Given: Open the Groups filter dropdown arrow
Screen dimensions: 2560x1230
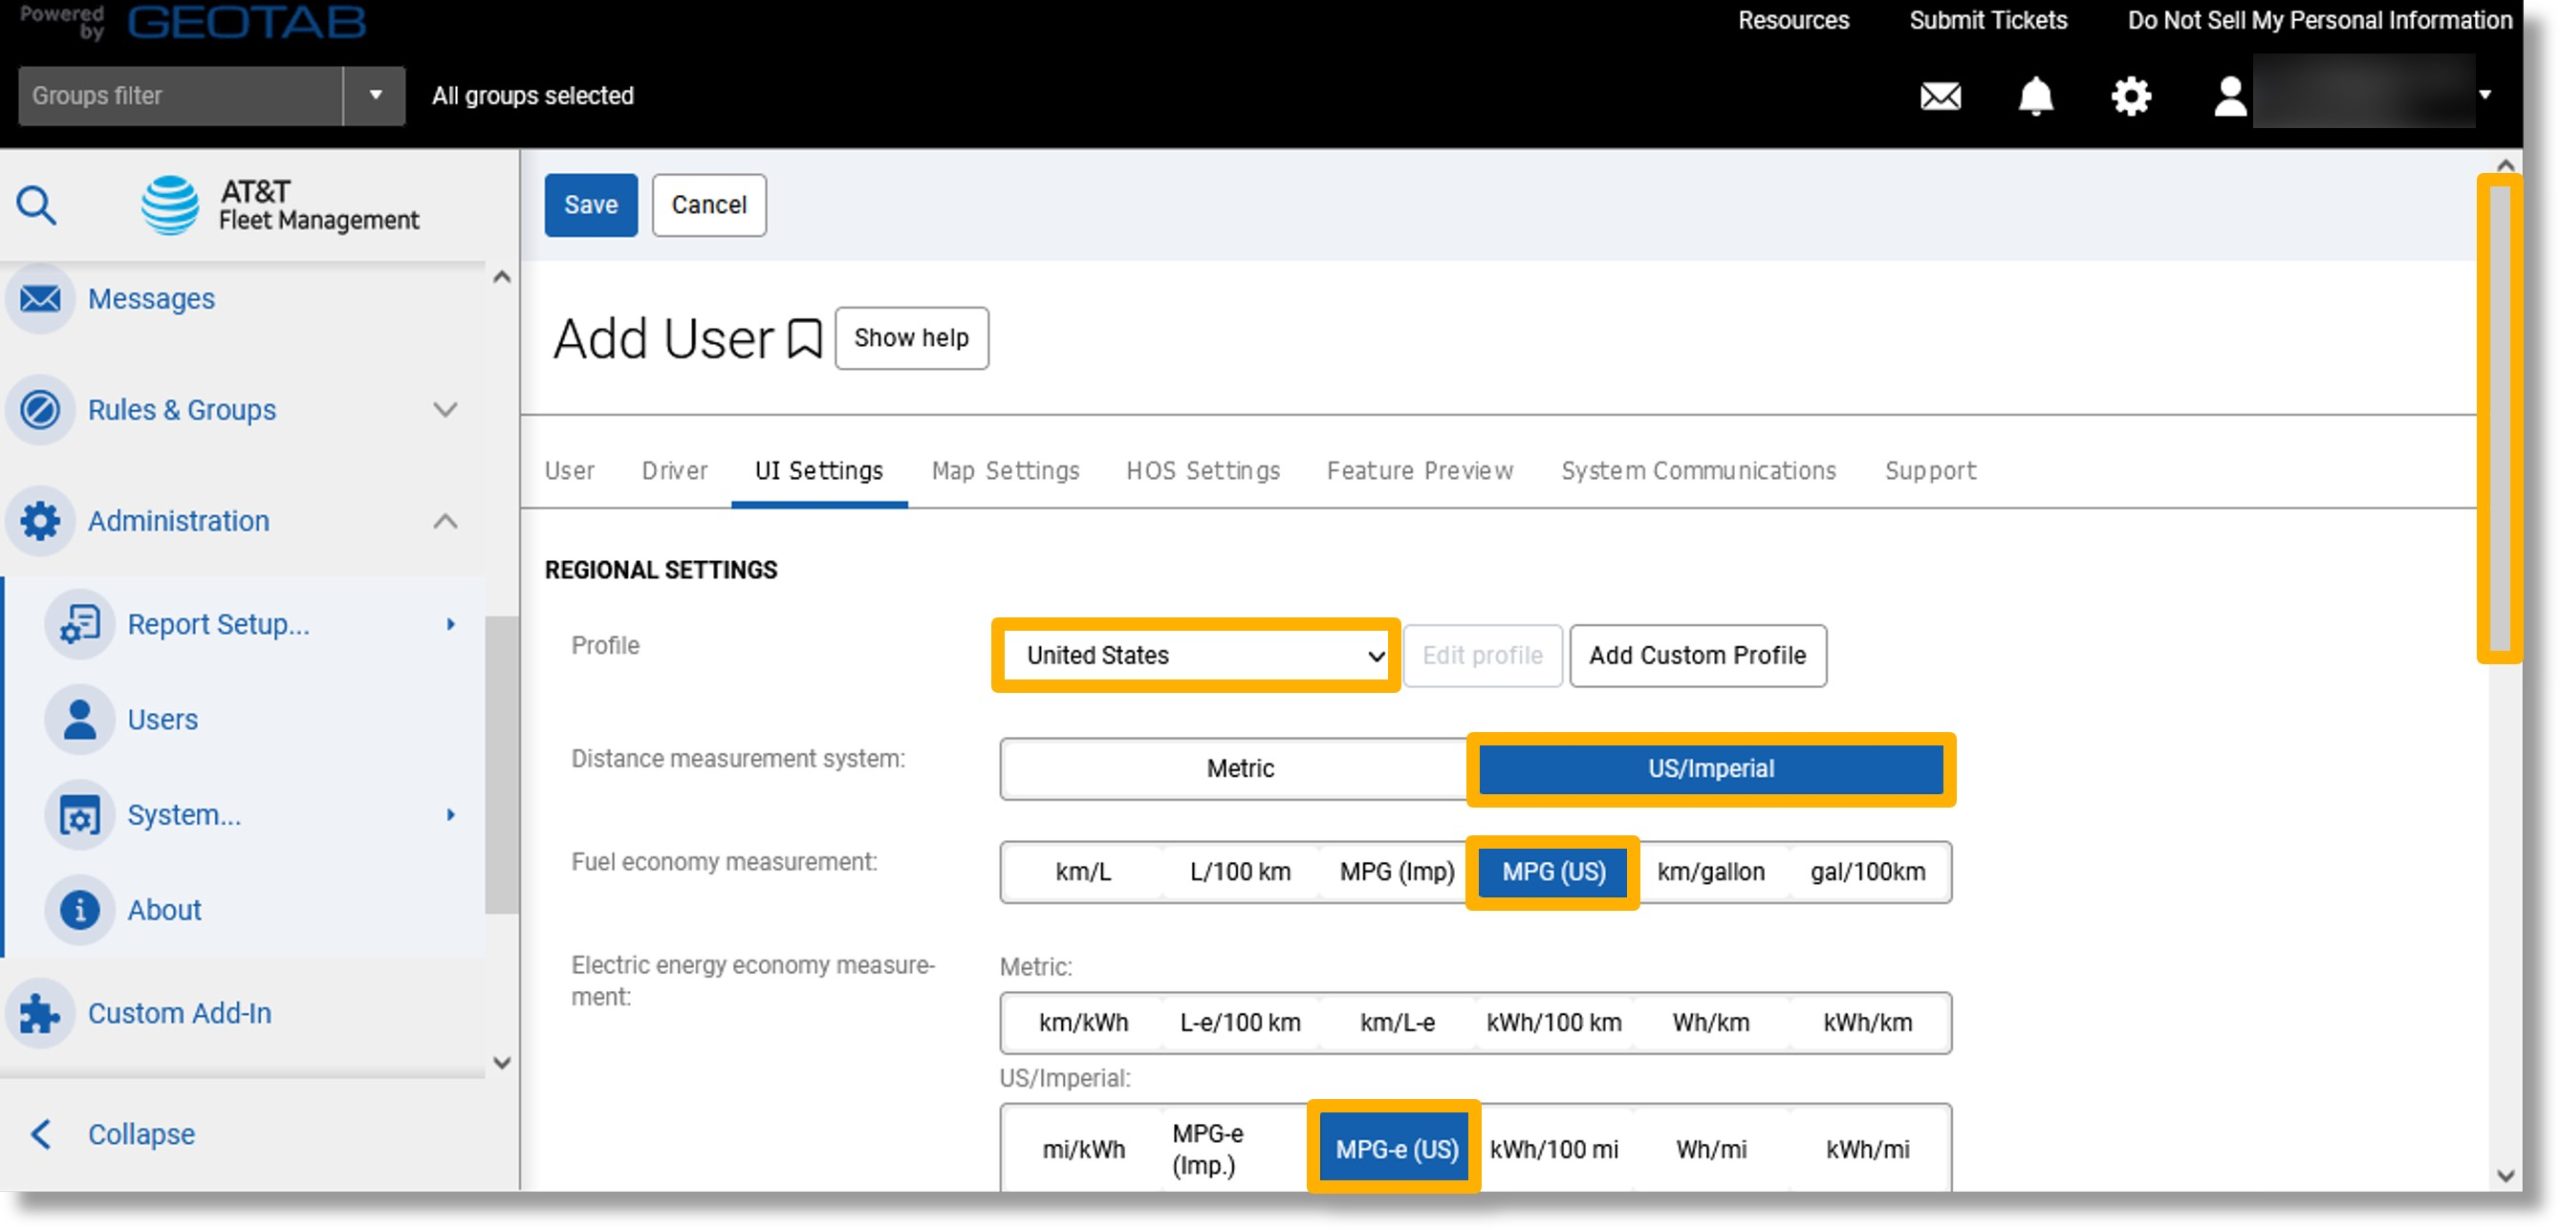Looking at the screenshot, I should click(375, 96).
